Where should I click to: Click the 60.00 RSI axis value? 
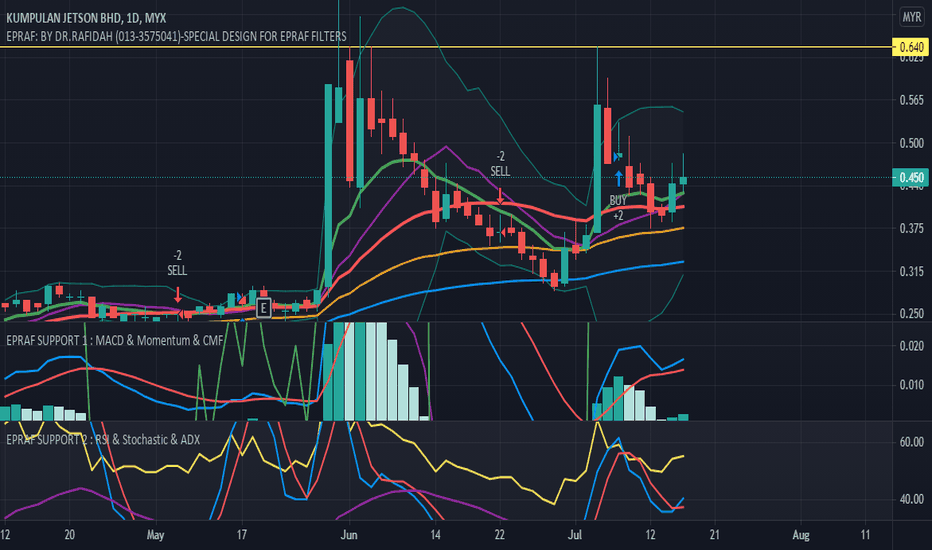(912, 442)
